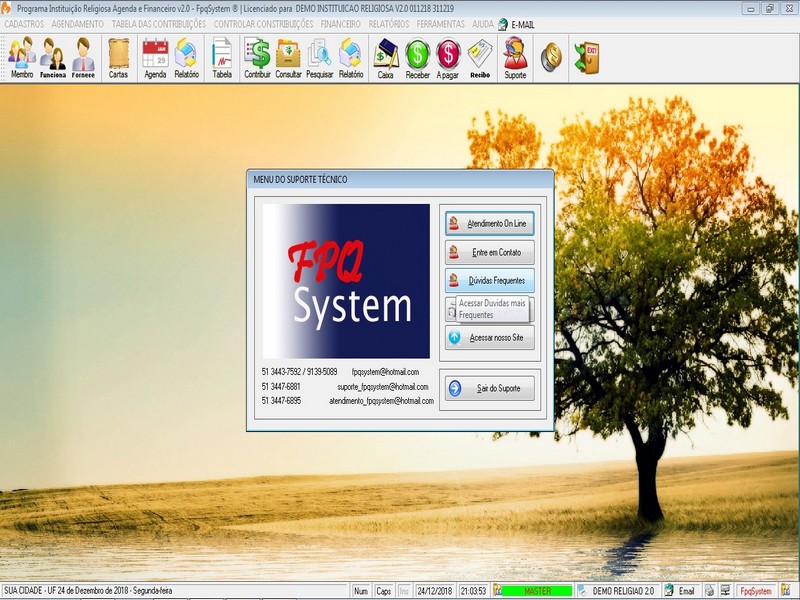800x600 pixels.
Task: Open the Fornece suppliers icon
Action: [83, 58]
